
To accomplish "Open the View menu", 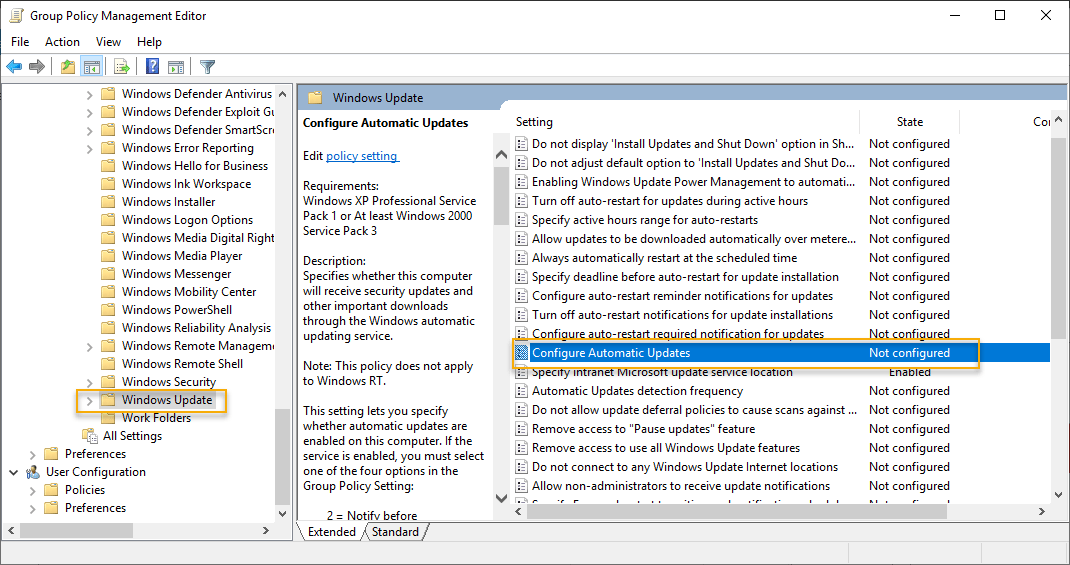I will [109, 42].
